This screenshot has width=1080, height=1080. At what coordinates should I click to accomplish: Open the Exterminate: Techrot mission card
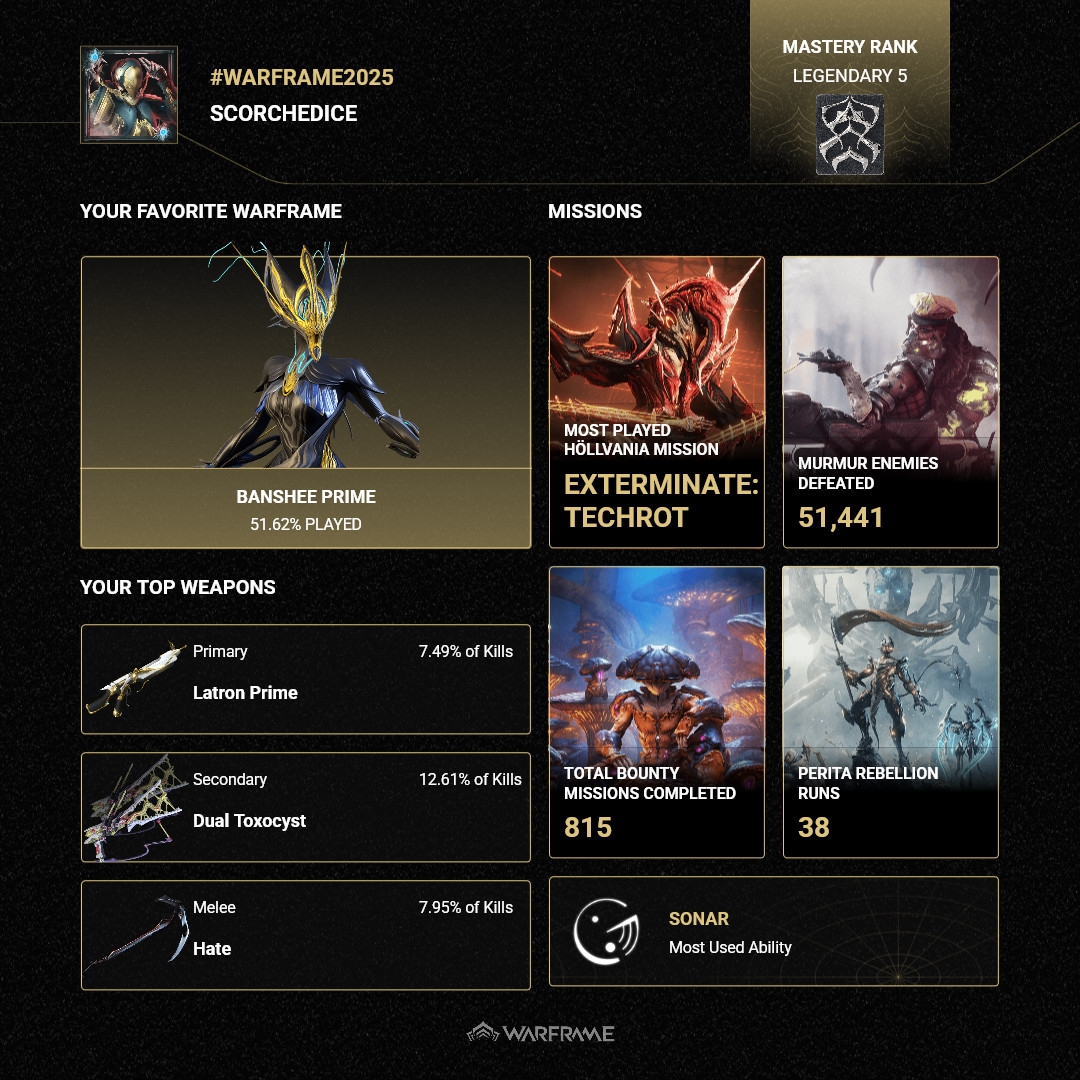tap(656, 402)
